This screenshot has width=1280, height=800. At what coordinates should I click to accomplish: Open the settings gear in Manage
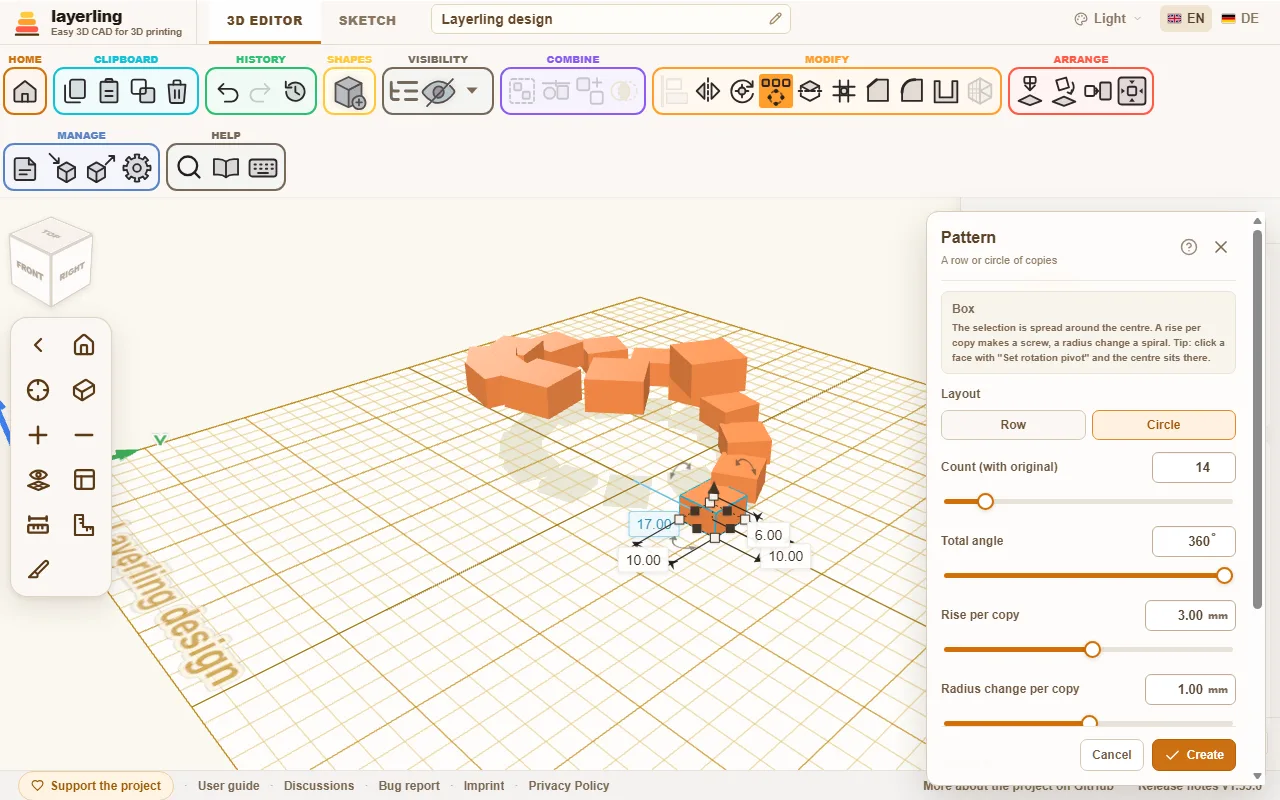click(137, 168)
